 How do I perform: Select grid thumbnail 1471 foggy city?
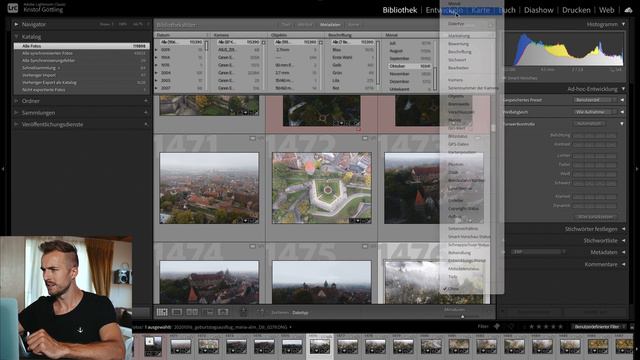tap(209, 188)
